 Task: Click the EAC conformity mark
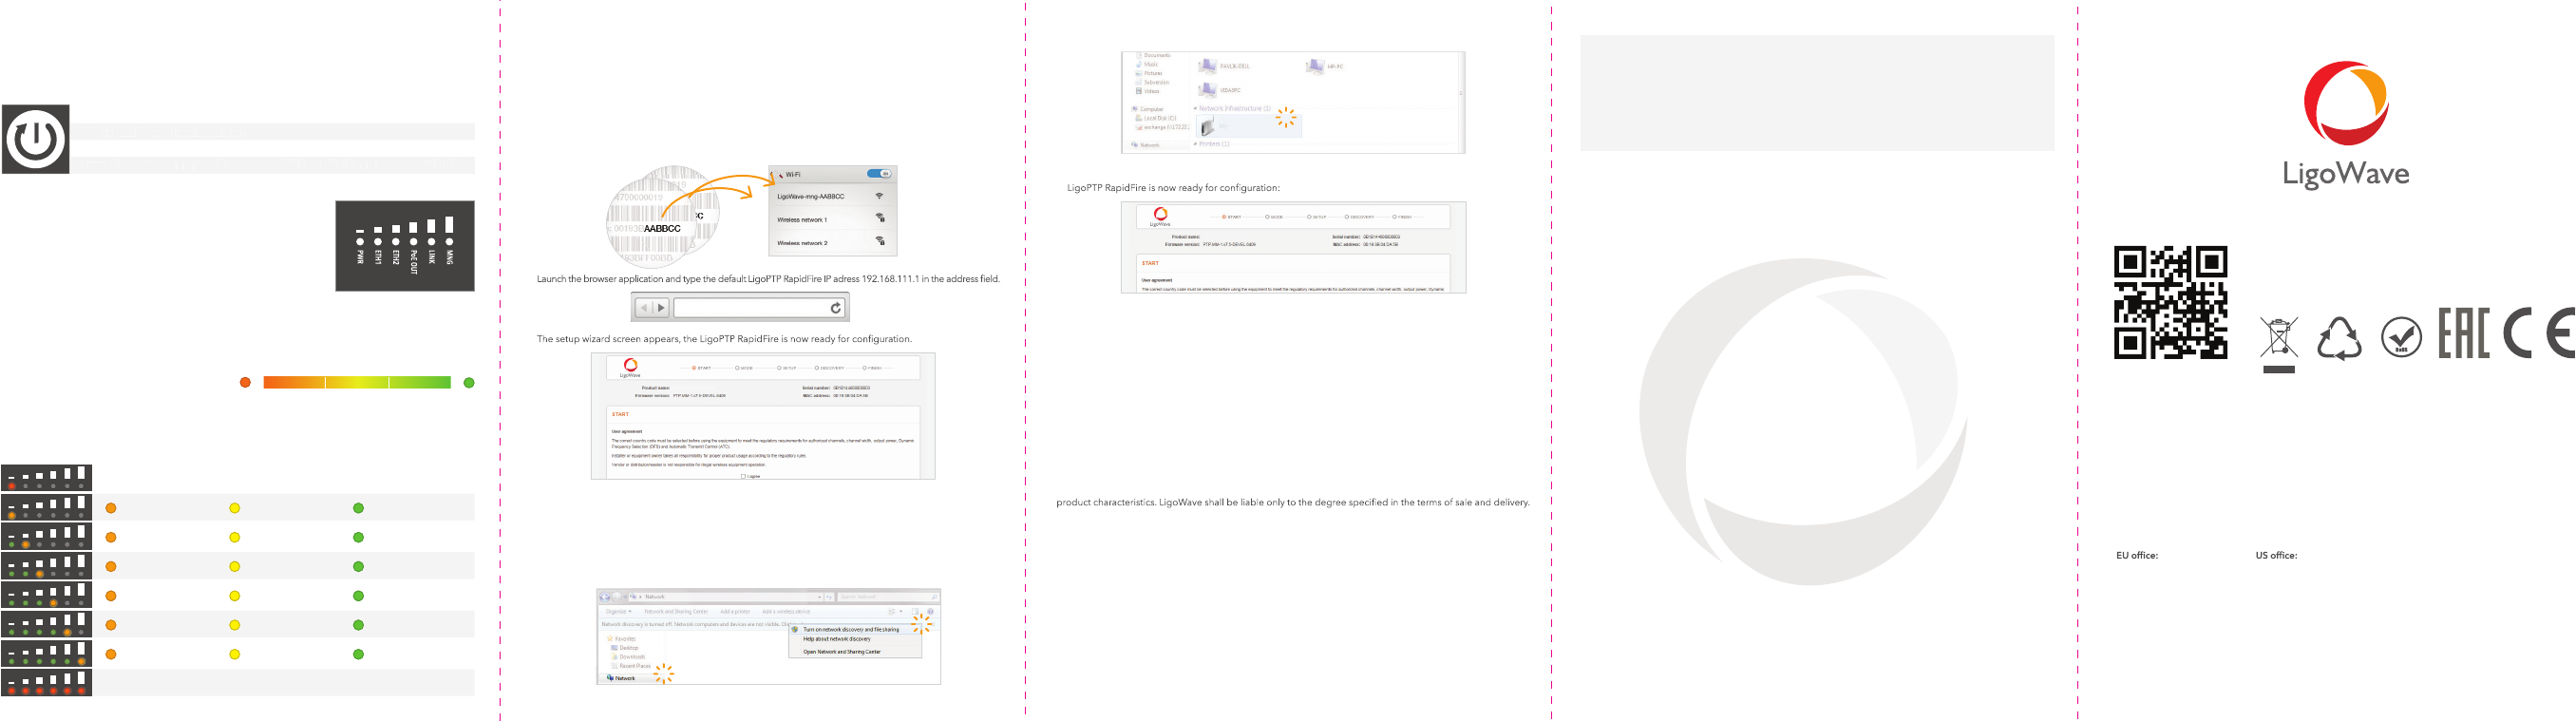click(2463, 332)
